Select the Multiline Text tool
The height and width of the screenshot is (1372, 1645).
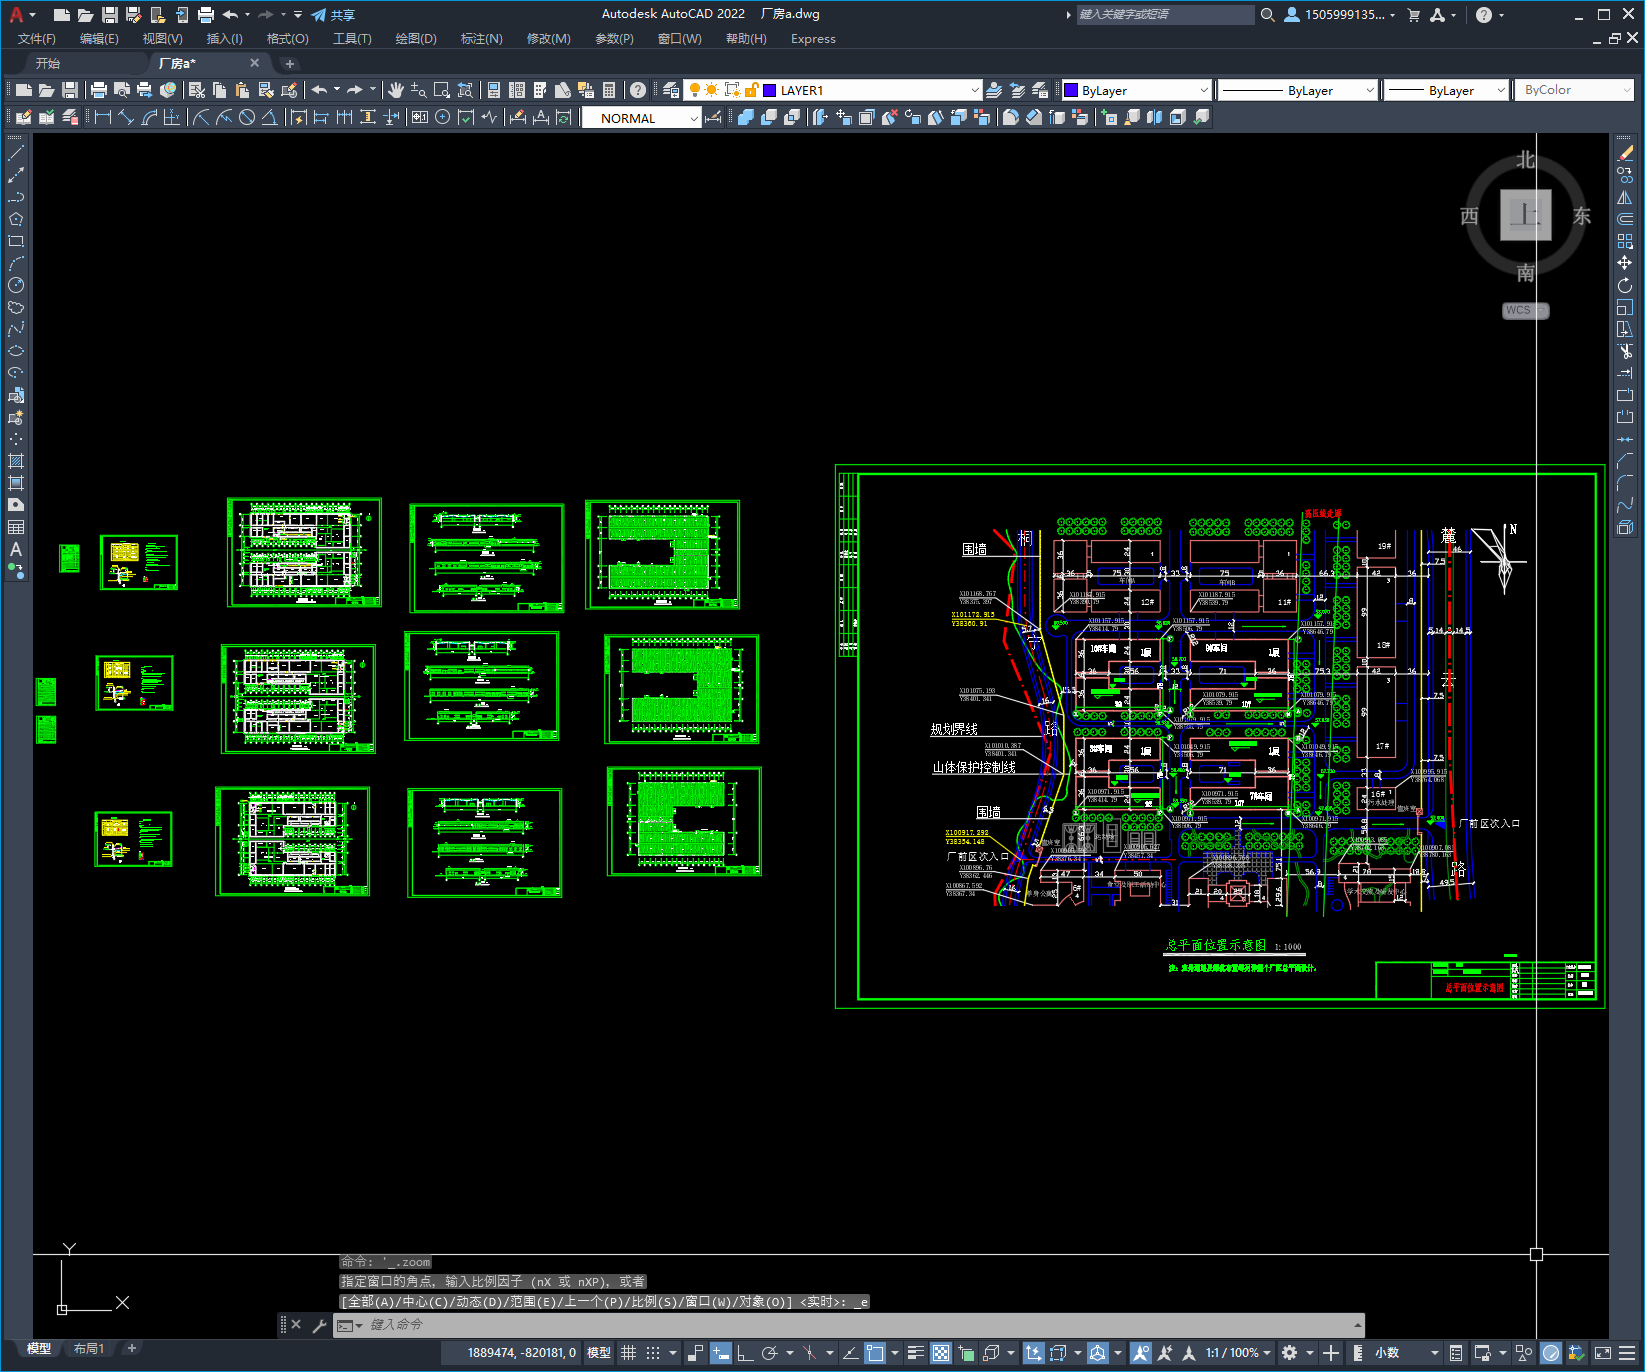tap(16, 549)
